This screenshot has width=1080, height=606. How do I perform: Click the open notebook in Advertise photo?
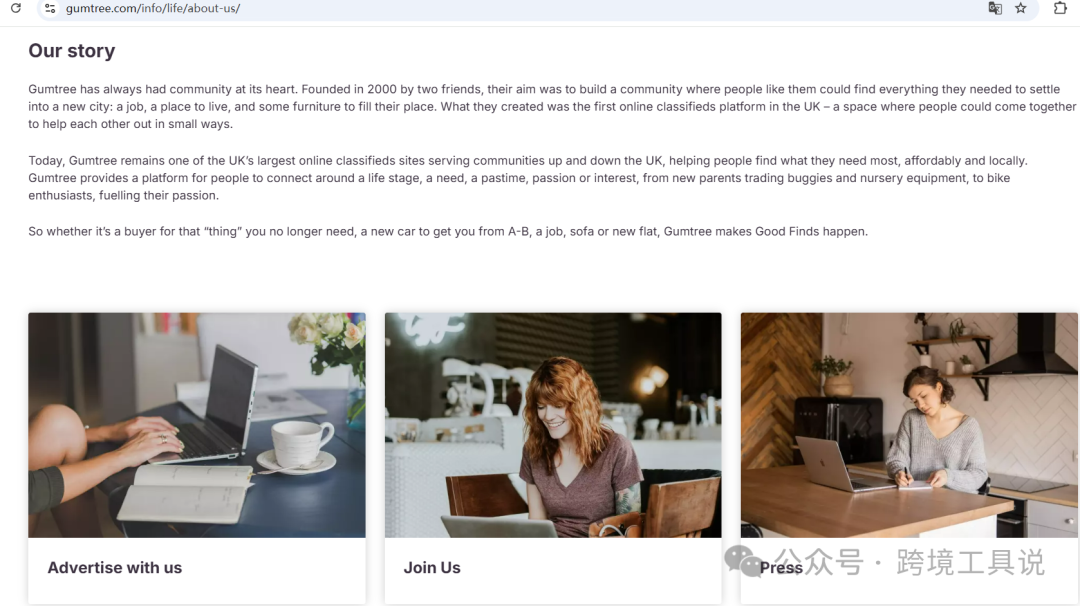click(187, 492)
